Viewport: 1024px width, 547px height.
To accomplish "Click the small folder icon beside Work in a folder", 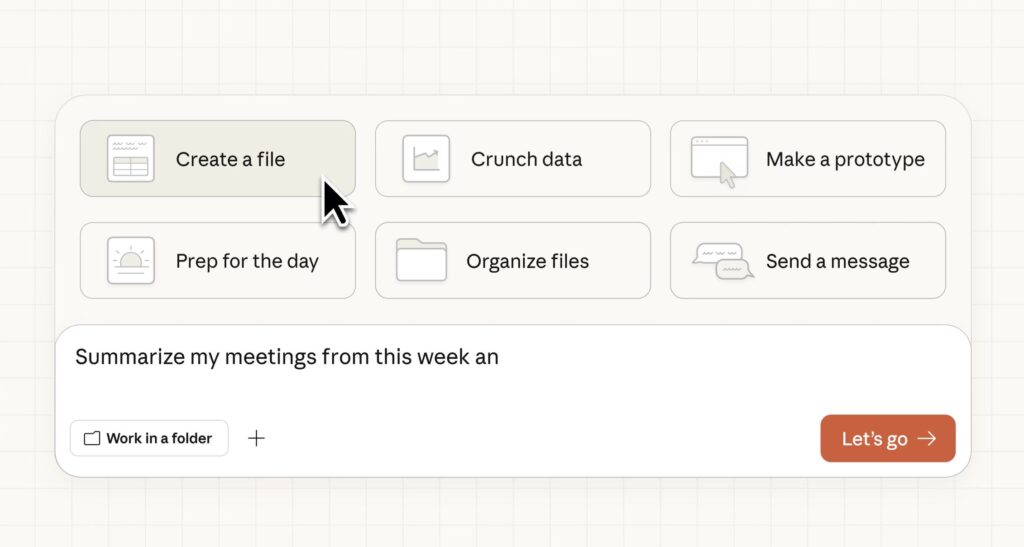I will (x=92, y=438).
